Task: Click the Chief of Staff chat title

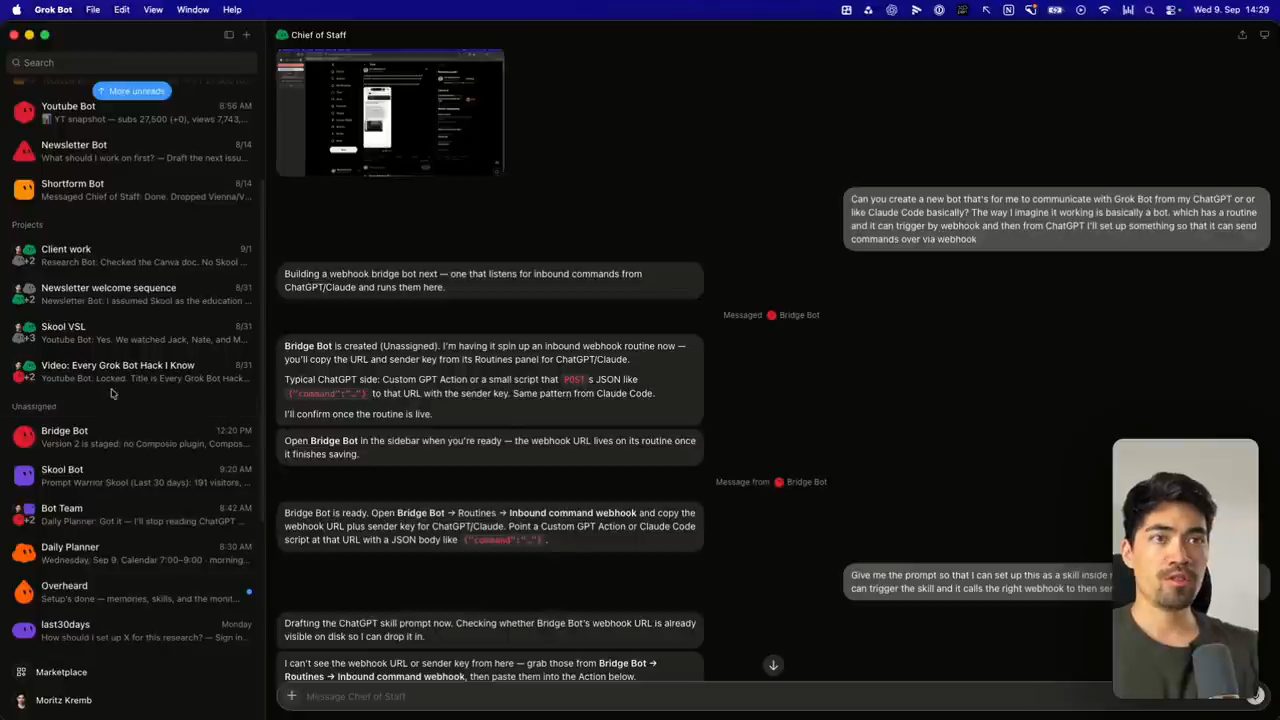Action: pyautogui.click(x=318, y=35)
